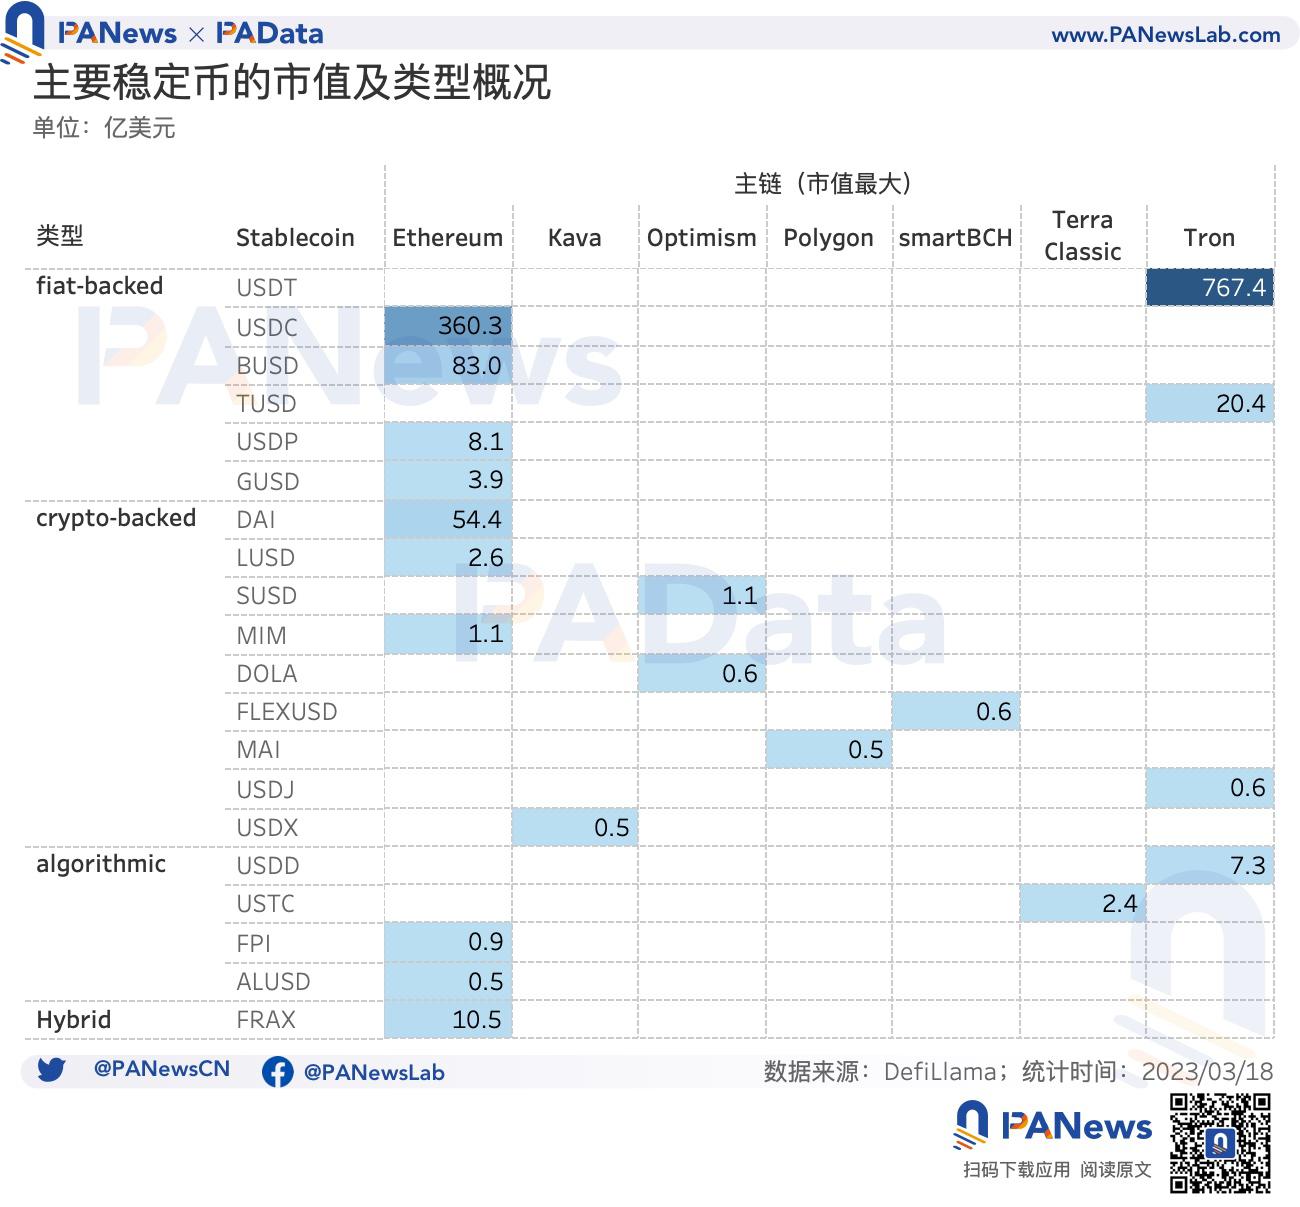Click the @PANewsCN Twitter handle
Viewport: 1300px width, 1207px height.
pos(161,1069)
